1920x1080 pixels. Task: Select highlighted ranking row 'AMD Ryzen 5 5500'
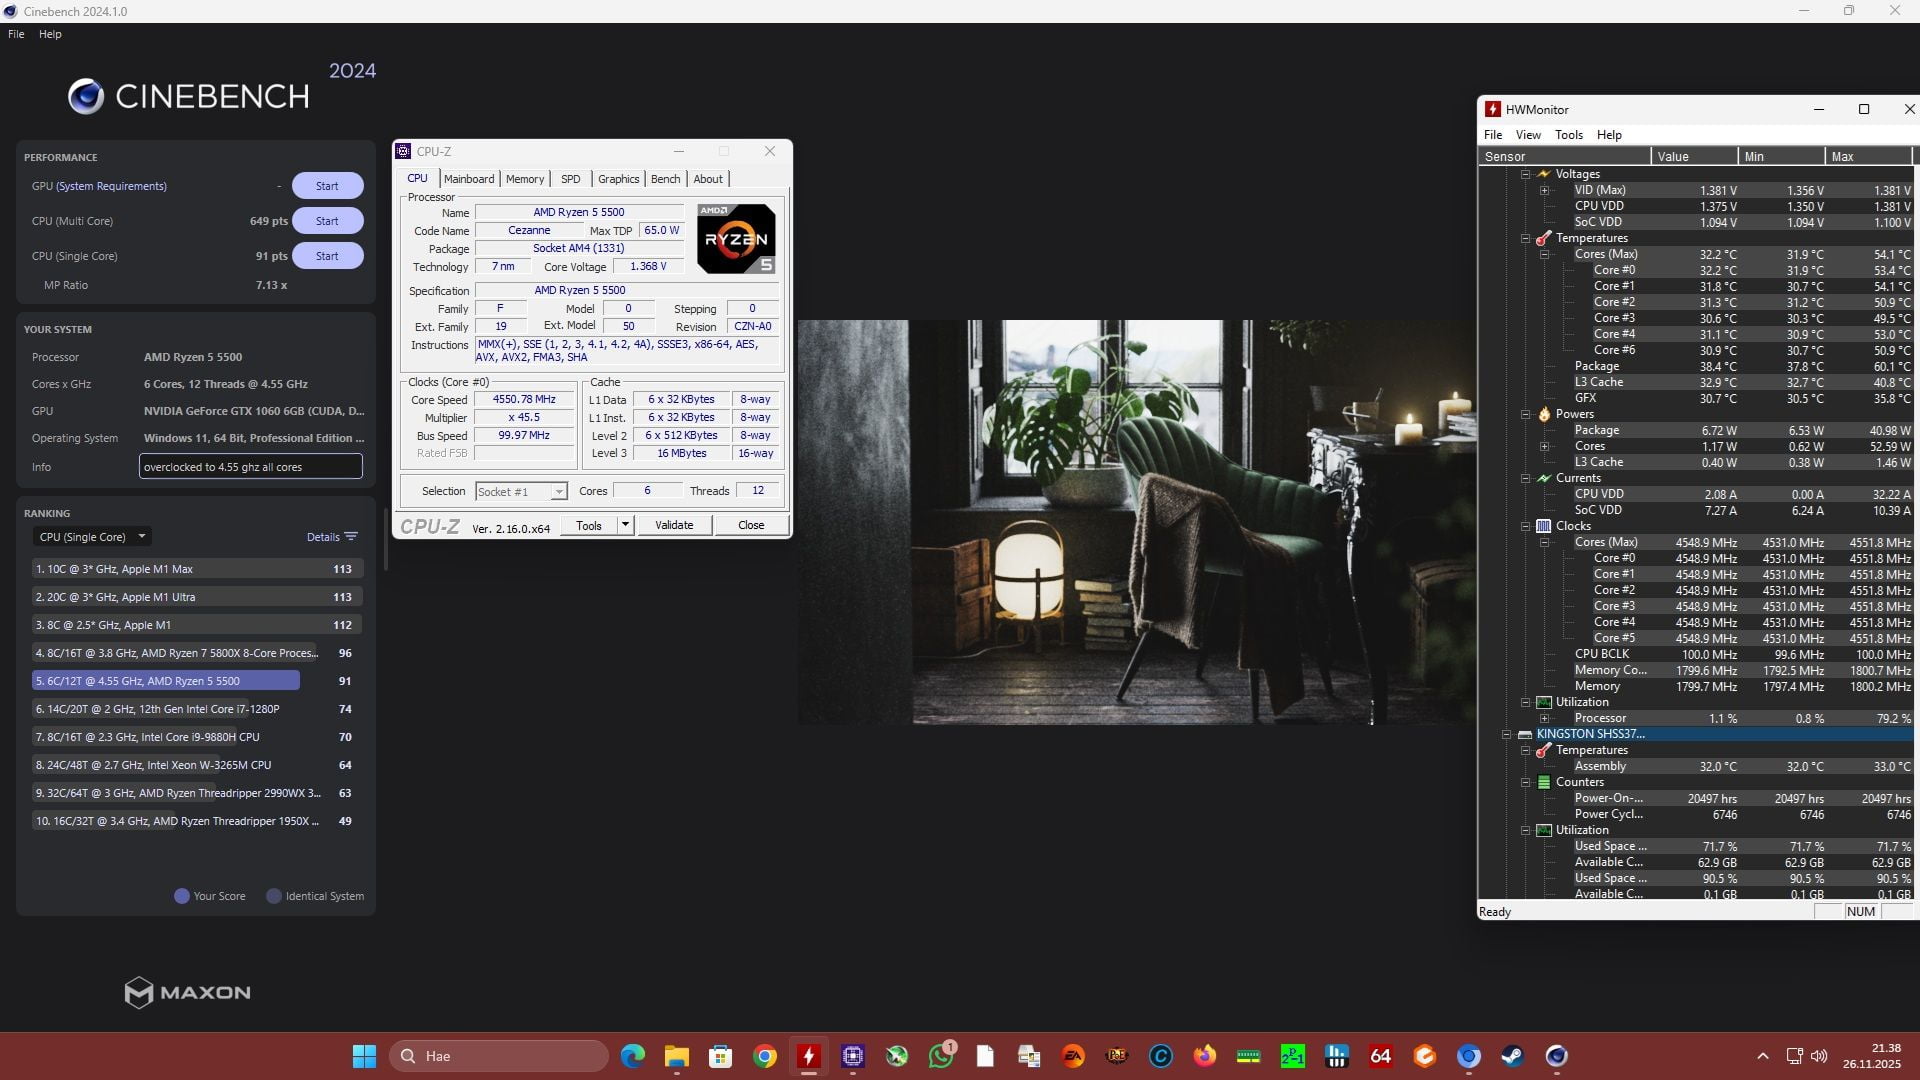(x=197, y=681)
